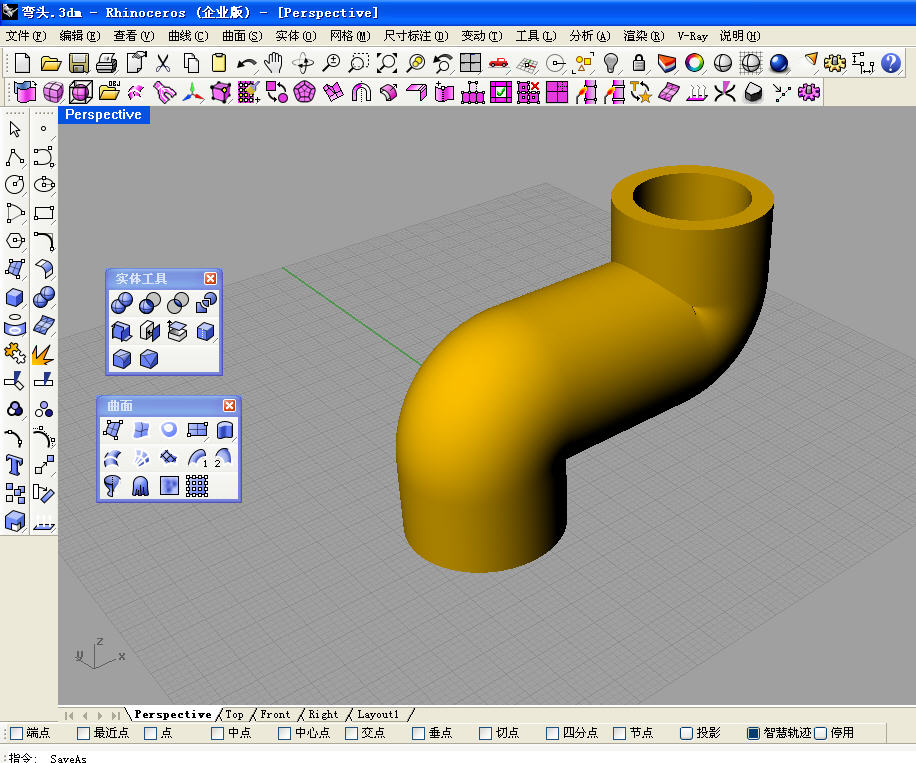Click the light bulb icon
This screenshot has height=763, width=916.
click(611, 63)
